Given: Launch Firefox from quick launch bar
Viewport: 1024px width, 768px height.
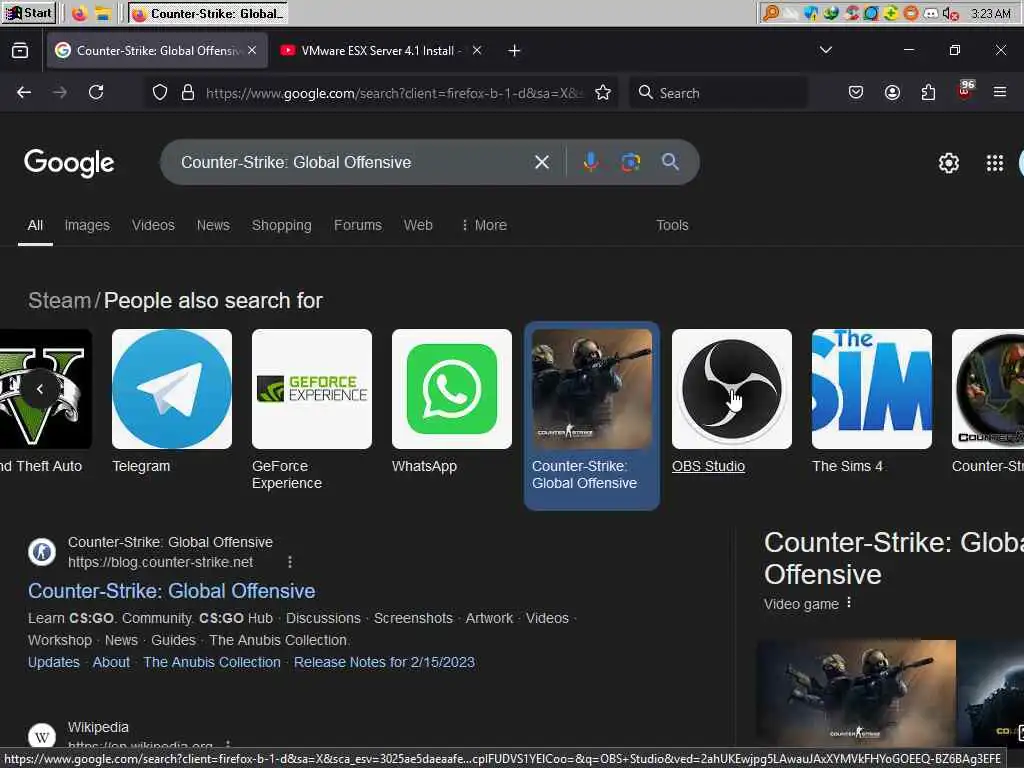Looking at the screenshot, I should [x=80, y=13].
